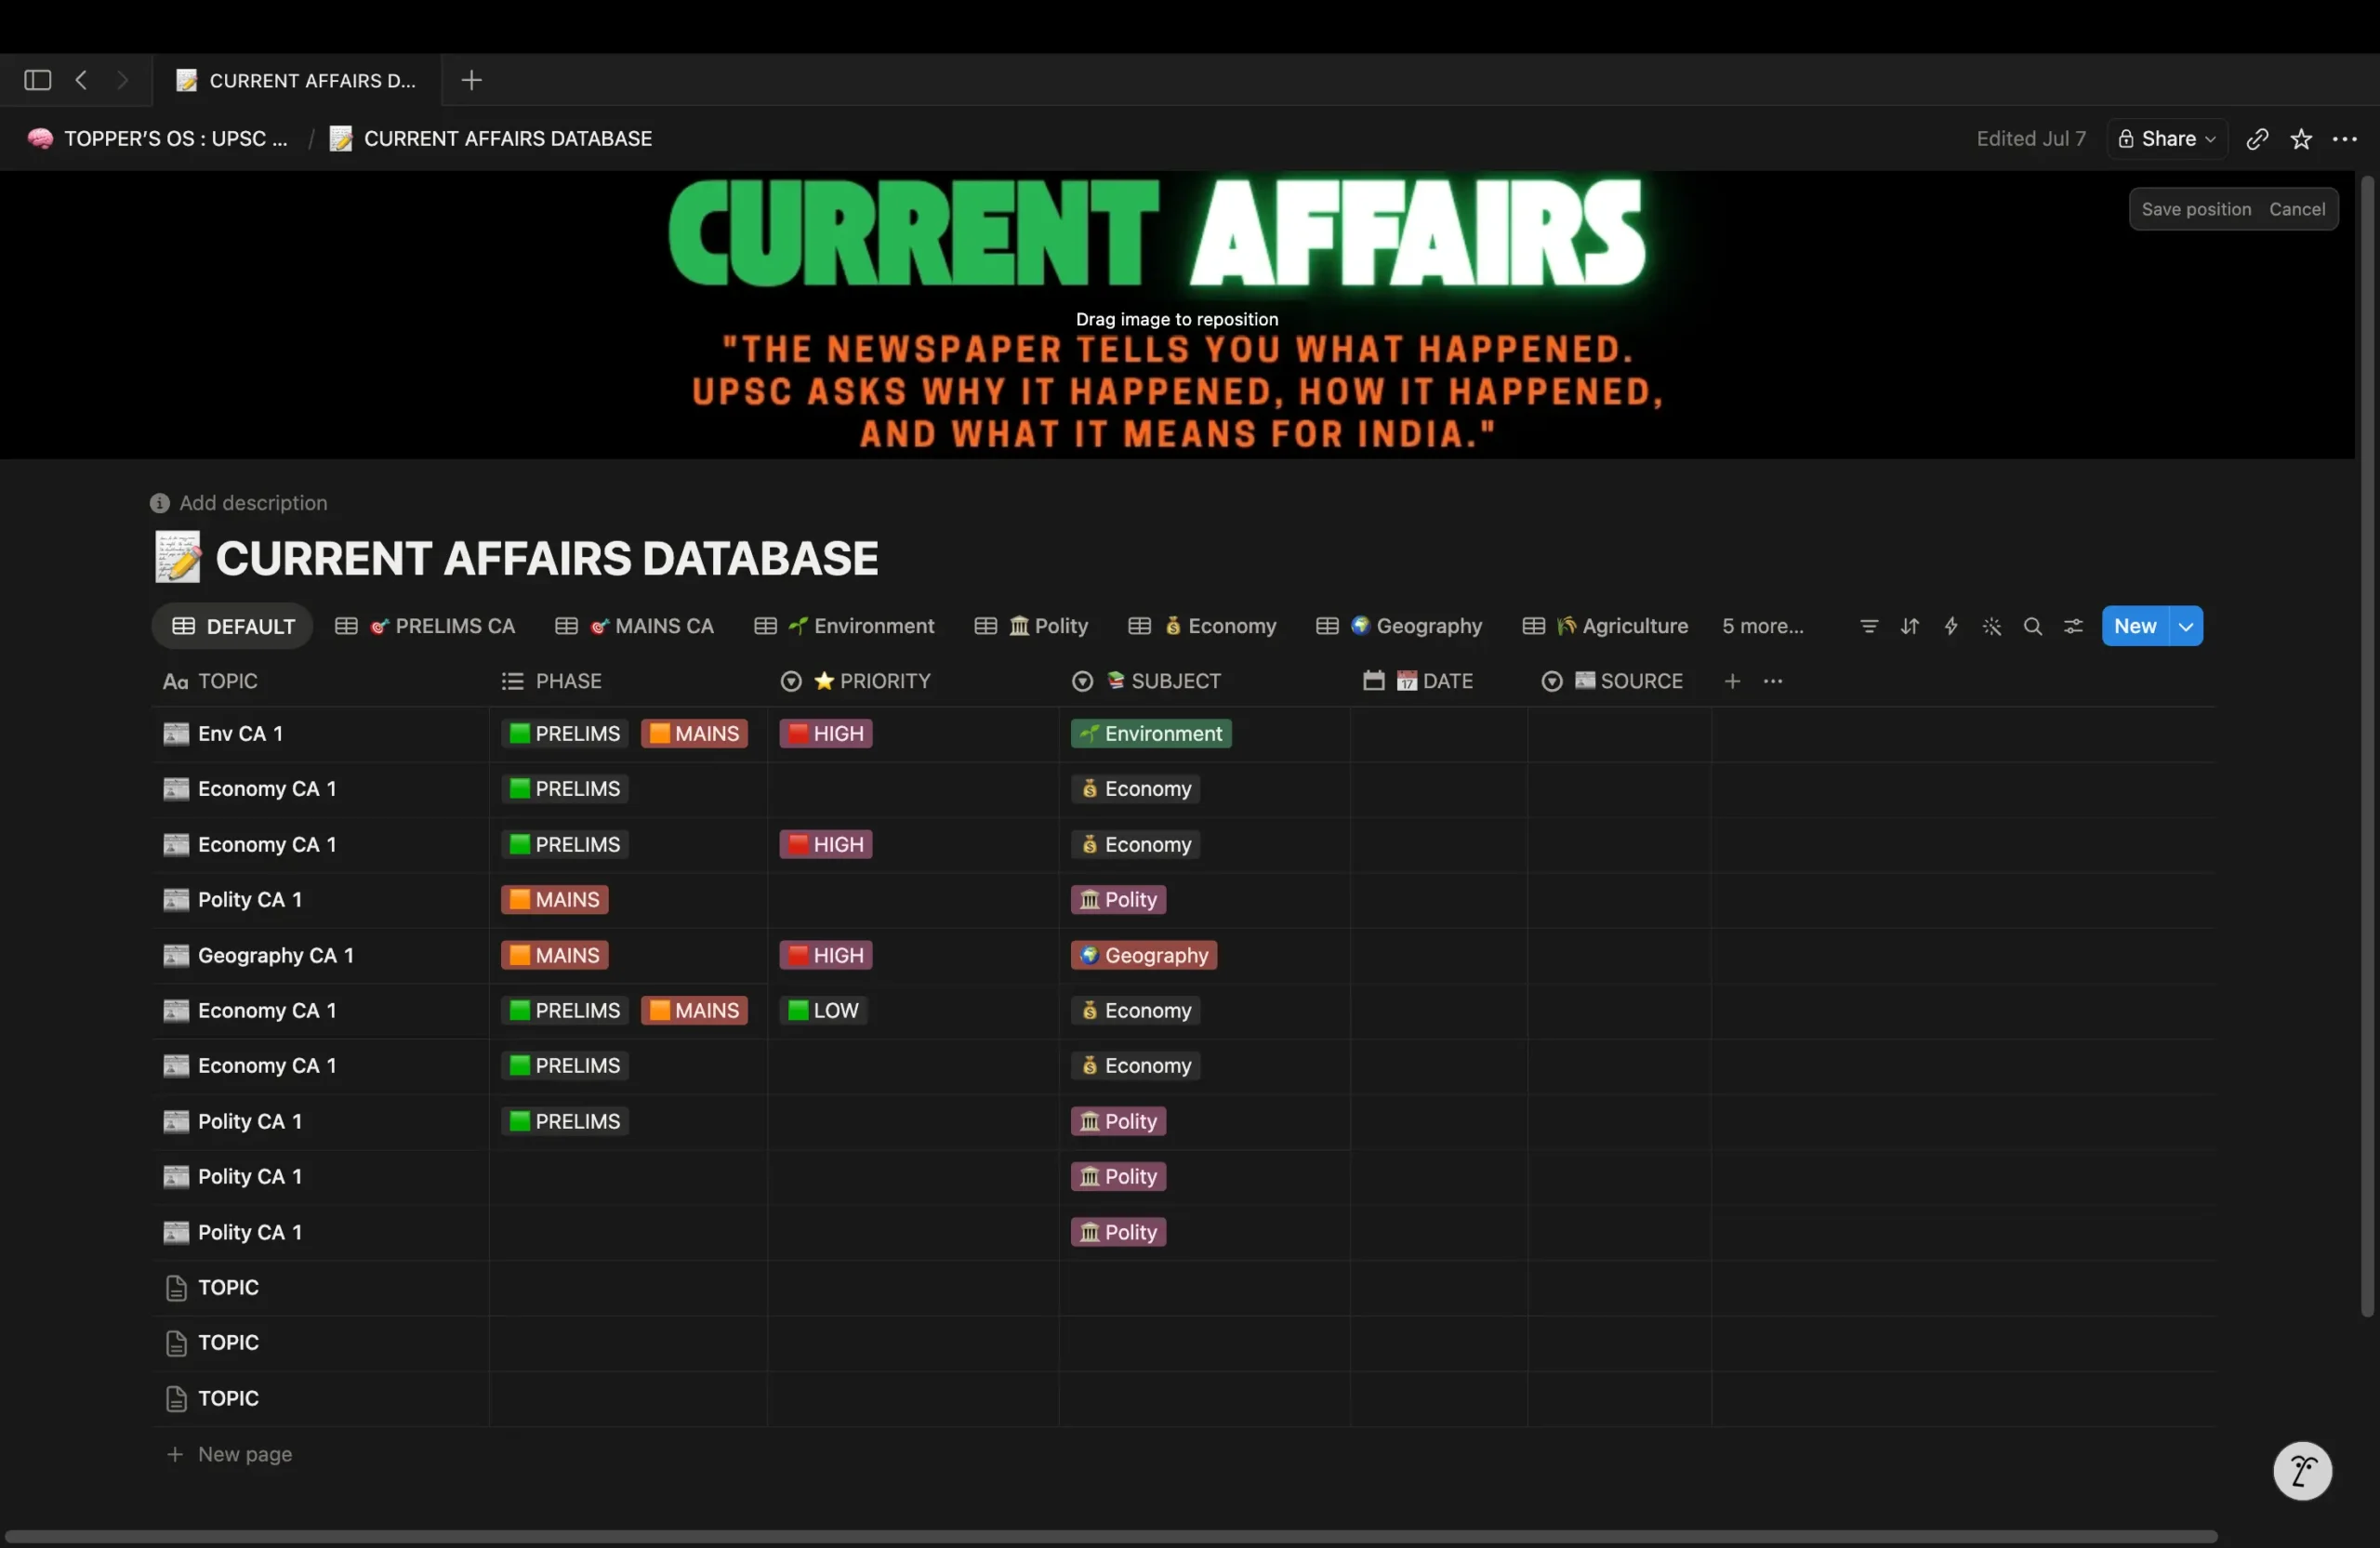This screenshot has width=2380, height=1548.
Task: Expand the New button dropdown arrow
Action: [2186, 626]
